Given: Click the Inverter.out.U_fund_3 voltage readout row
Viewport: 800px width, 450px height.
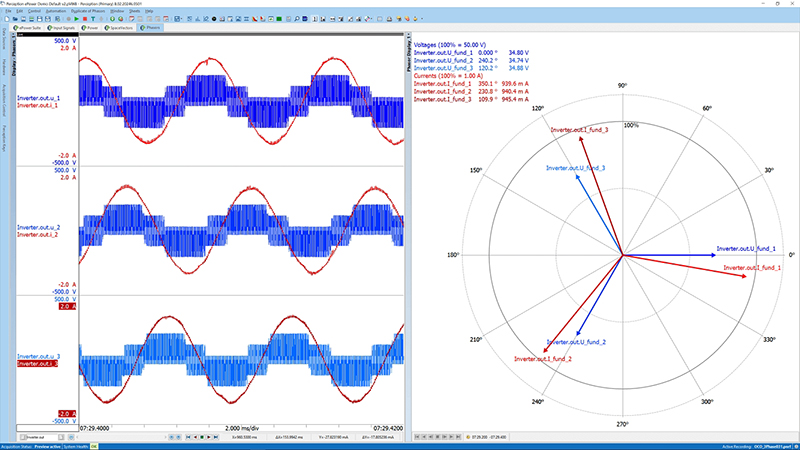Looking at the screenshot, I should point(471,68).
